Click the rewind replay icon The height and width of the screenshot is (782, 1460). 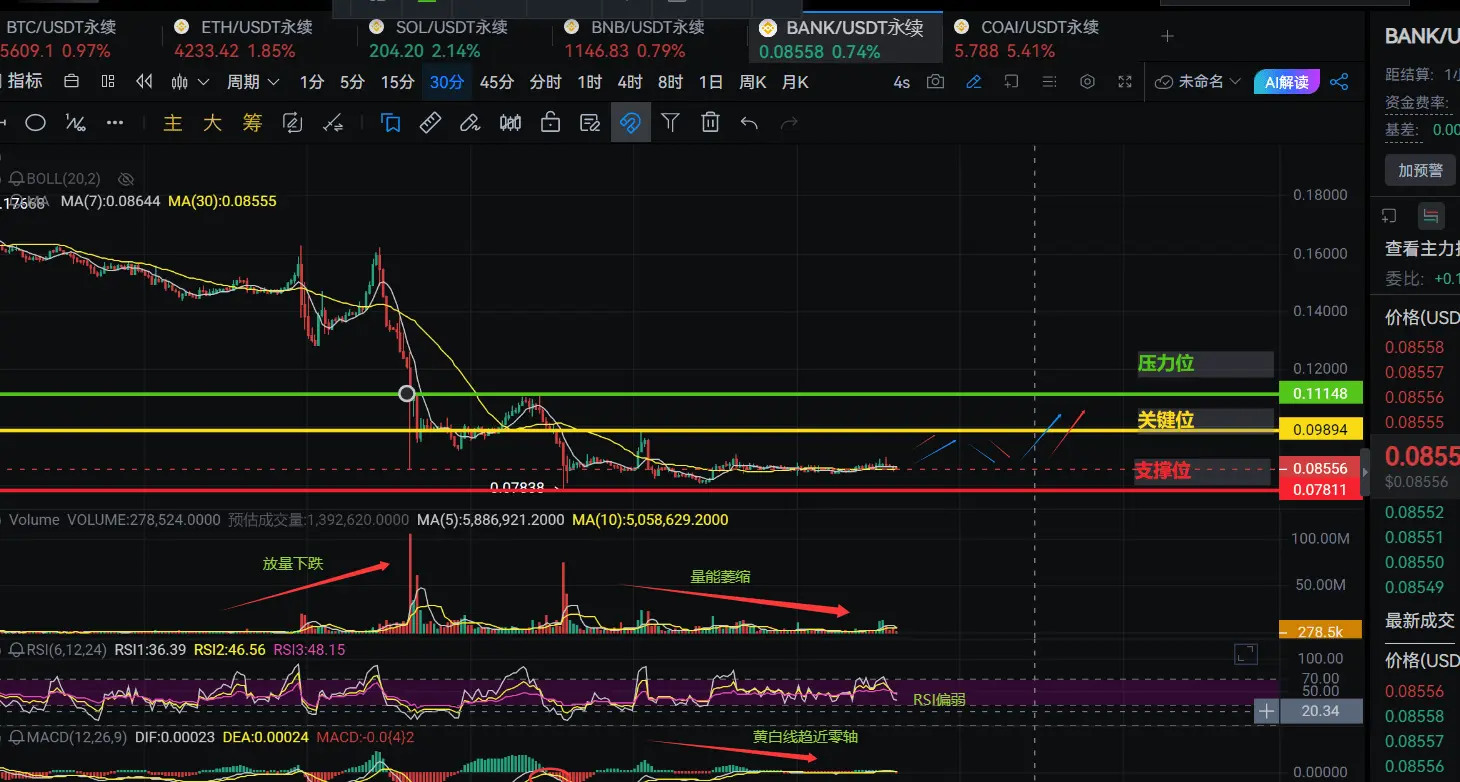pyautogui.click(x=145, y=82)
